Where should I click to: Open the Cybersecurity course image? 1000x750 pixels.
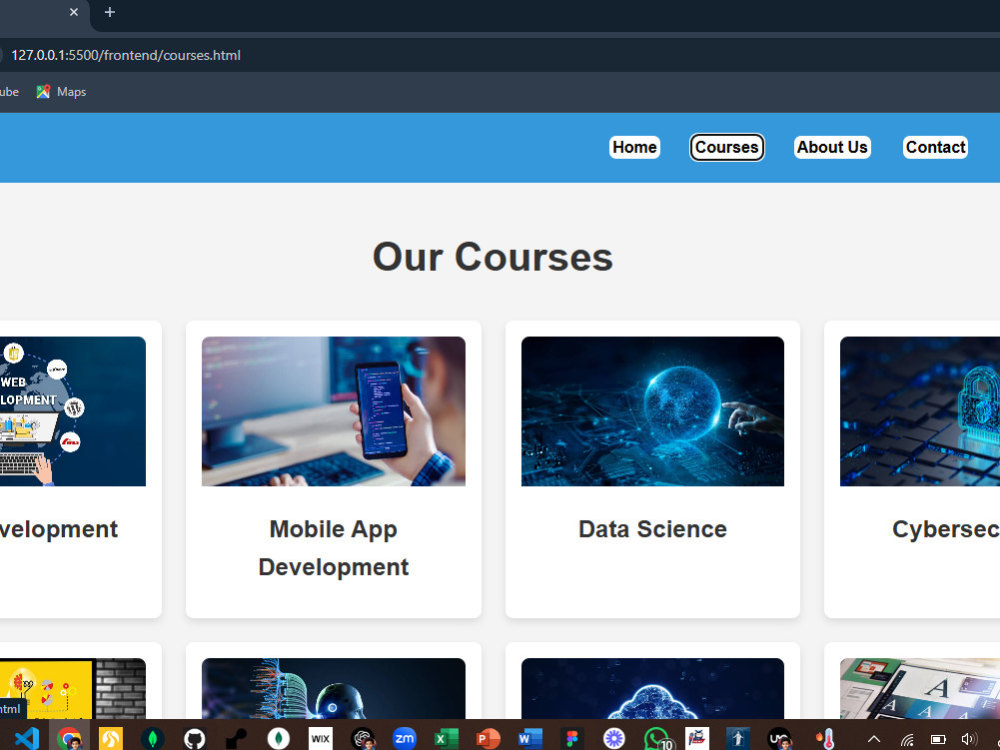920,411
